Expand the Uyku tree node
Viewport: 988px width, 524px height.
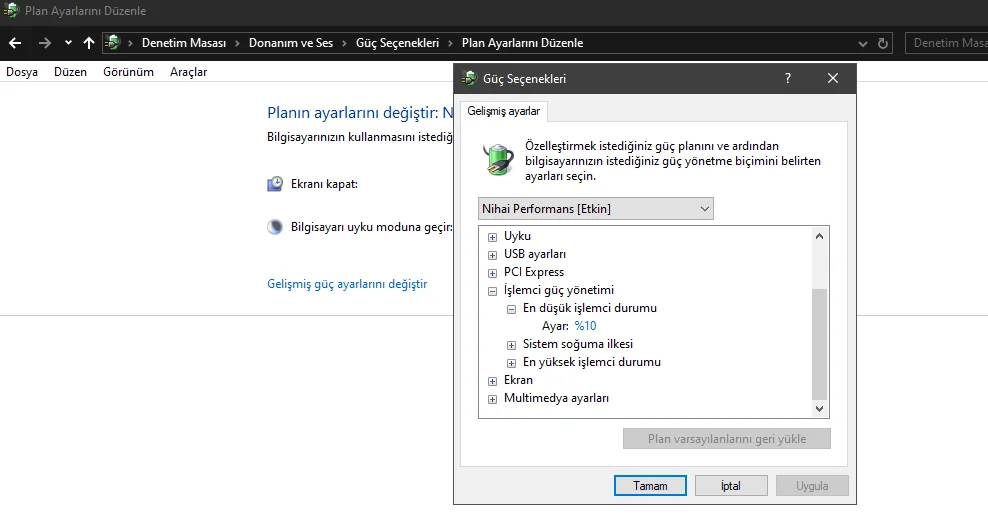point(492,237)
